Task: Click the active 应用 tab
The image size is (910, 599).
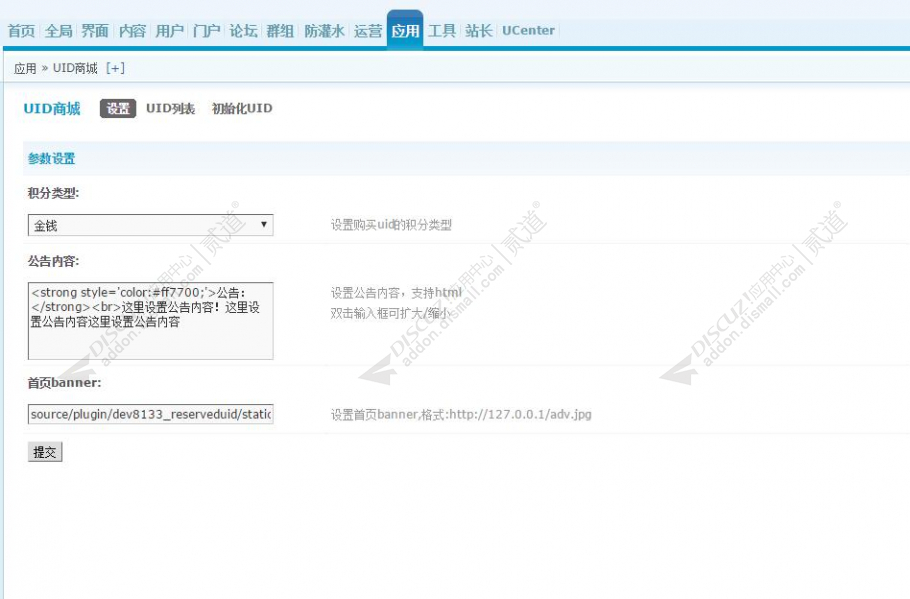Action: tap(405, 31)
